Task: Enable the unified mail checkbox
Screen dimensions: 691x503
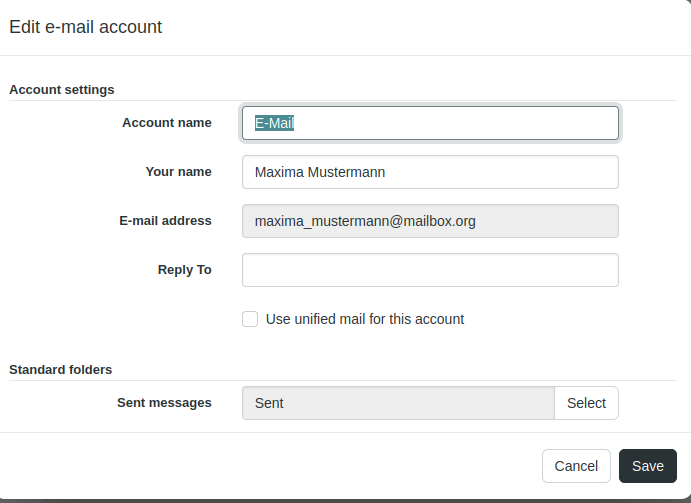Action: pyautogui.click(x=250, y=319)
